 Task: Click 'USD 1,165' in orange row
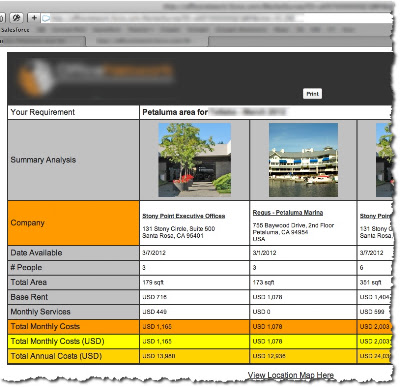(x=157, y=327)
